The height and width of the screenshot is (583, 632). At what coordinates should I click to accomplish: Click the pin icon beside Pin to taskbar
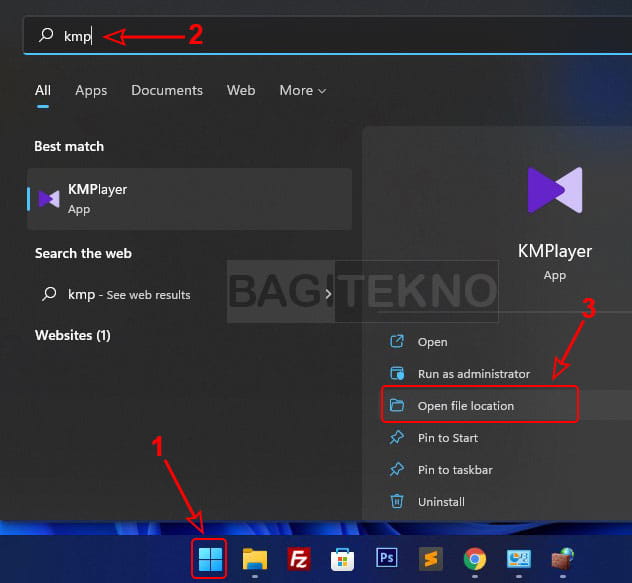point(397,469)
